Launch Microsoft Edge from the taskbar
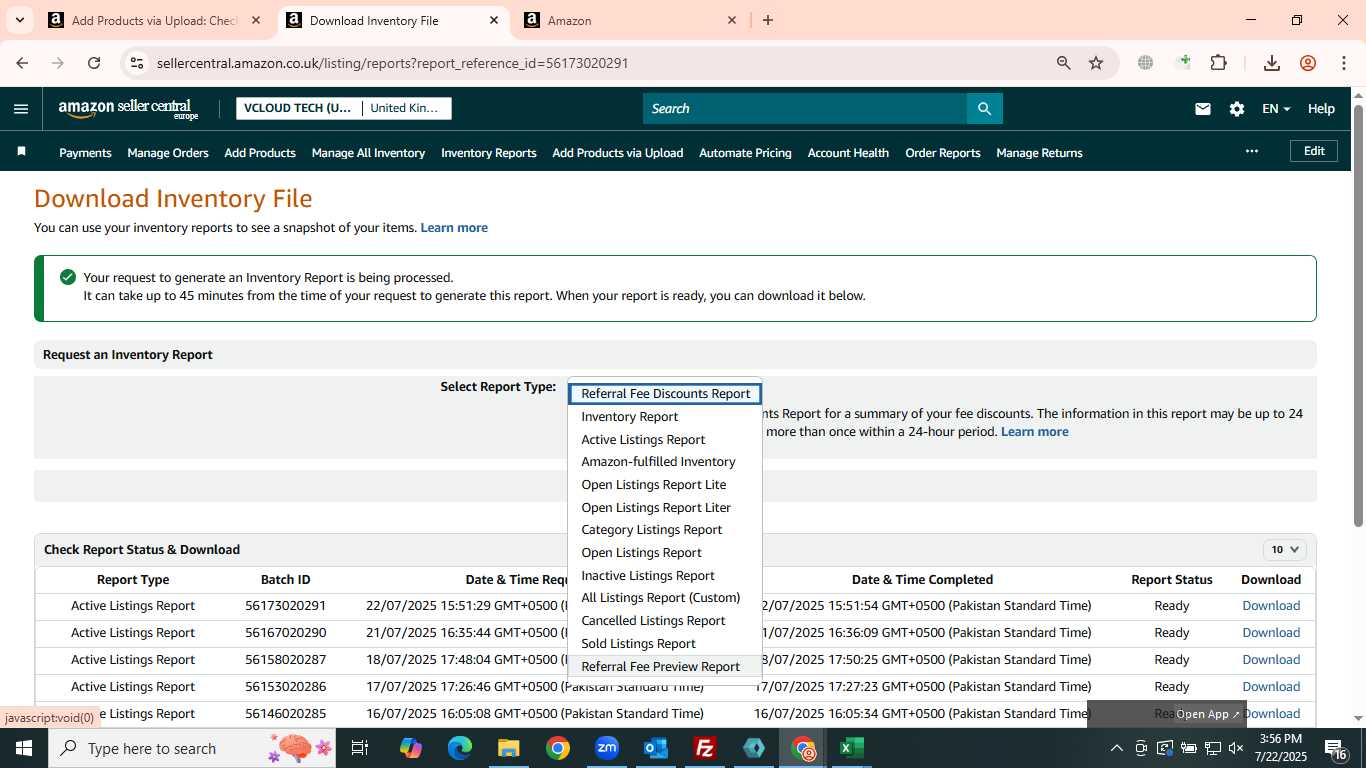 460,748
